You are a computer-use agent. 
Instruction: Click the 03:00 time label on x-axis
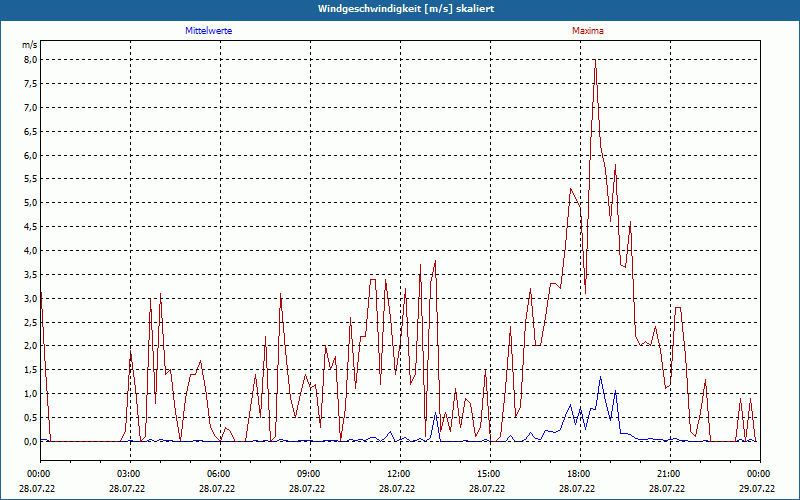pyautogui.click(x=131, y=474)
